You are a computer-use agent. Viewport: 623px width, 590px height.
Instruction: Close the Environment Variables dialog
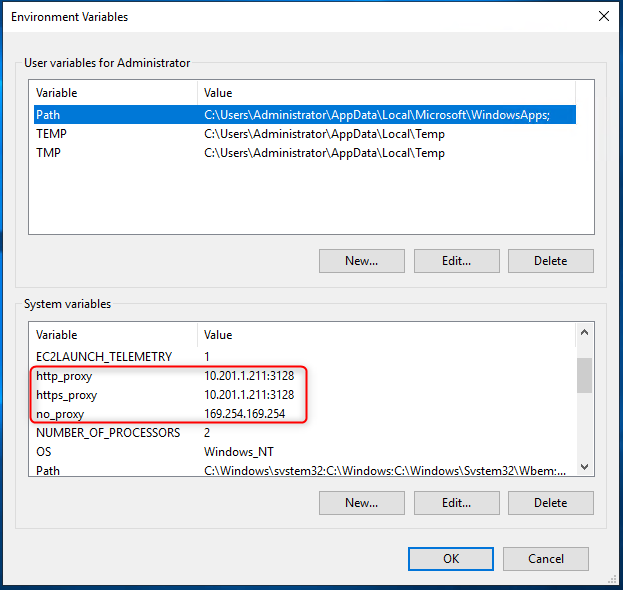coord(604,16)
